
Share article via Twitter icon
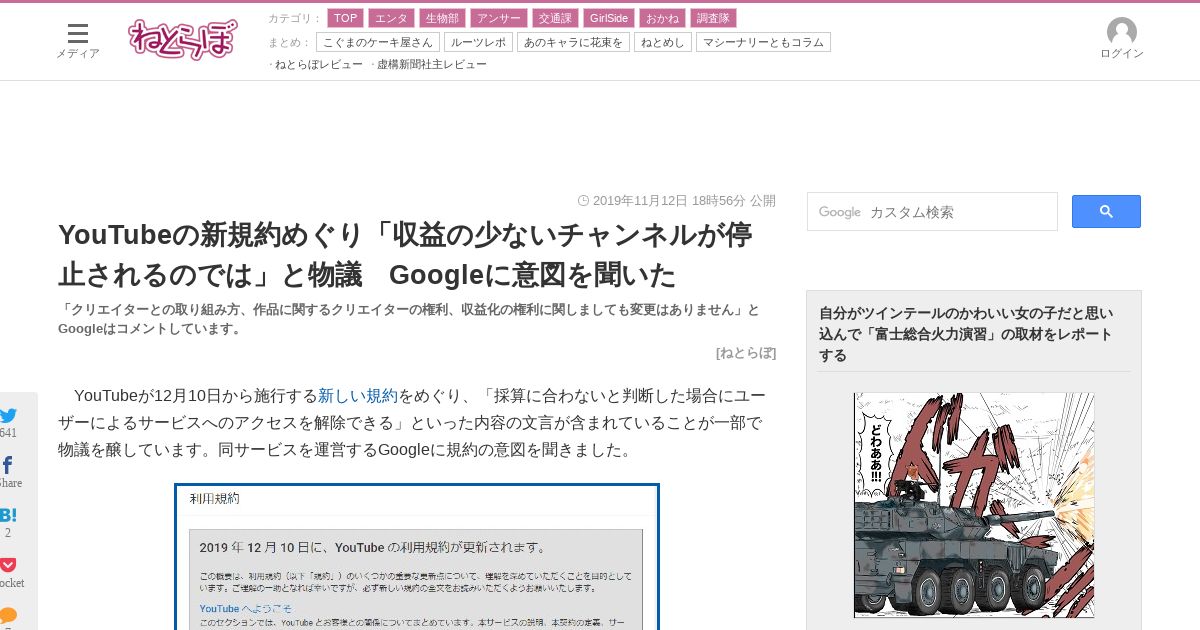click(8, 415)
